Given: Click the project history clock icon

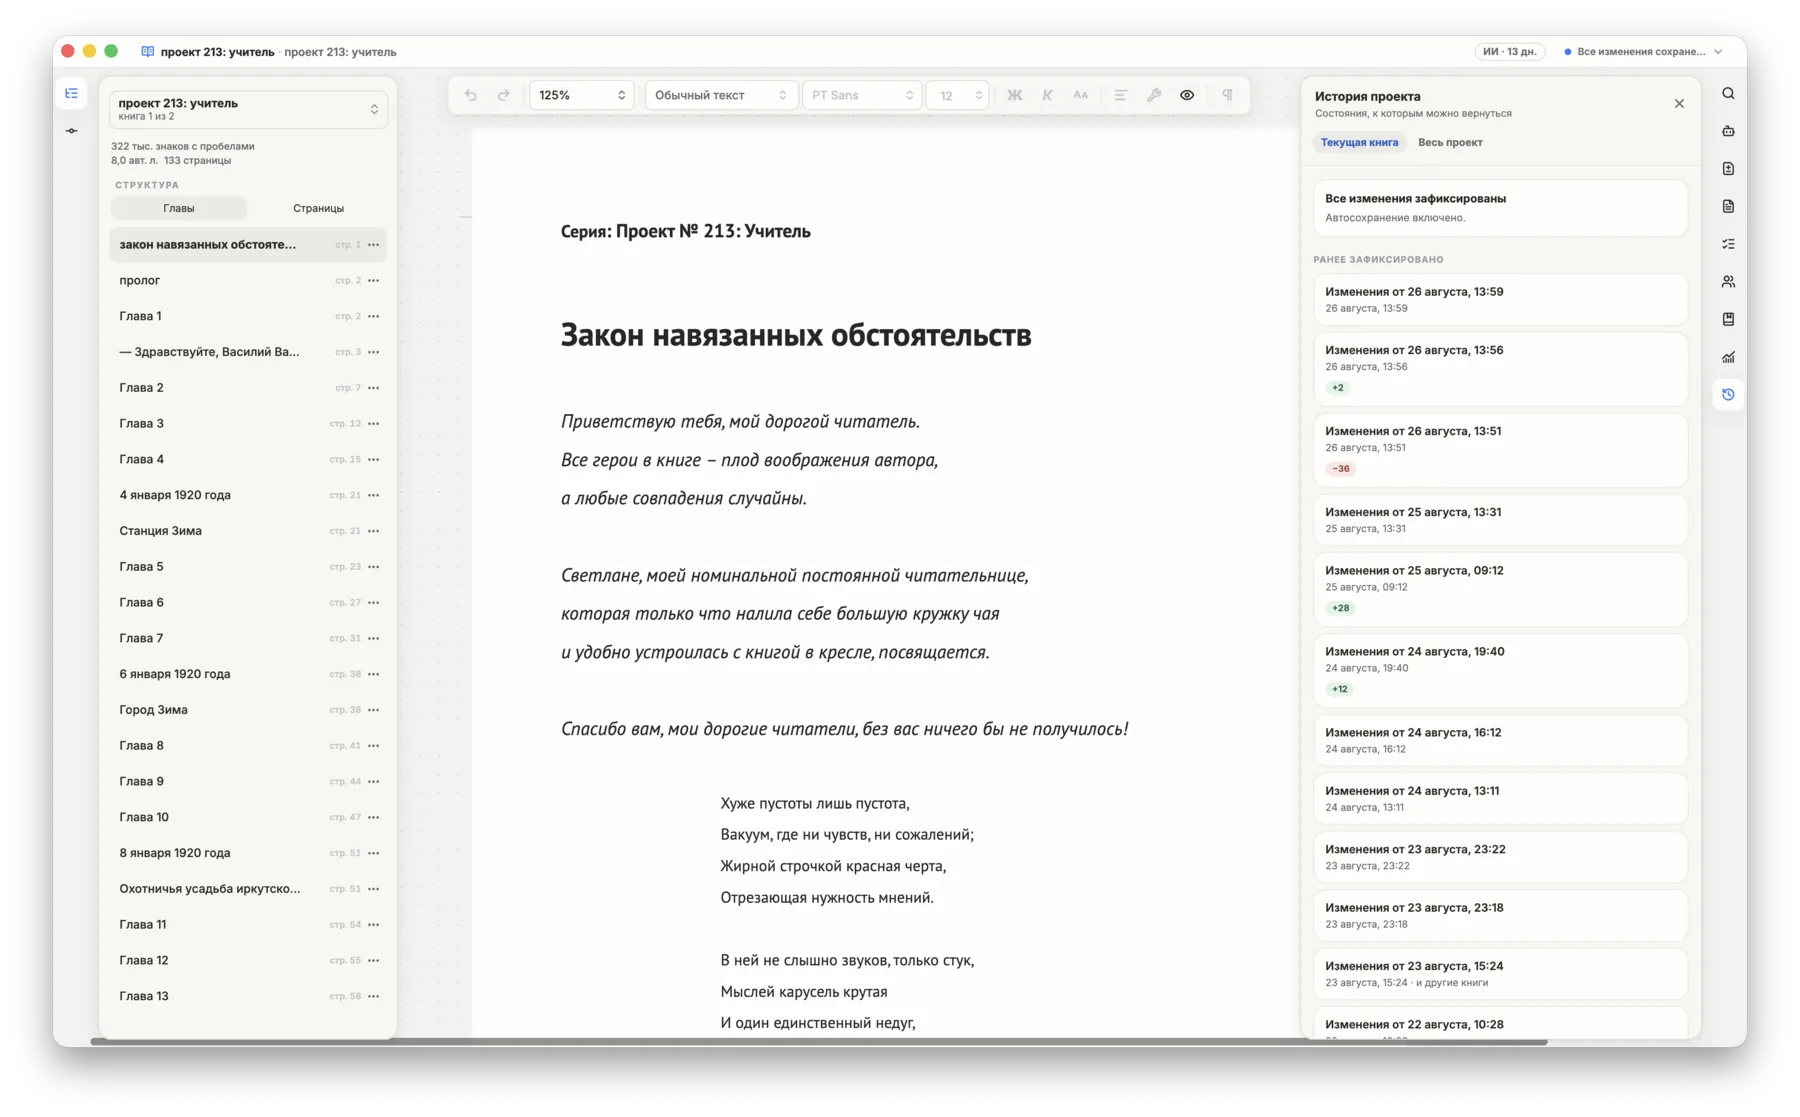Looking at the screenshot, I should pyautogui.click(x=1728, y=395).
